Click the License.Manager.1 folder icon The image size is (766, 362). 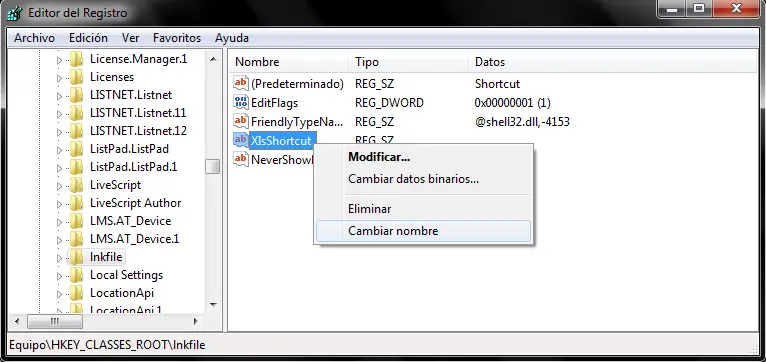click(76, 60)
